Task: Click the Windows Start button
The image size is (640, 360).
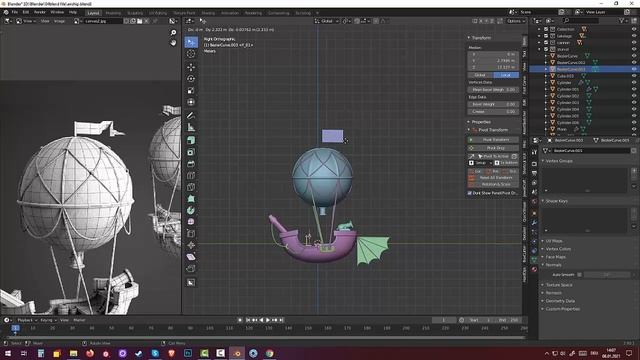Action: tap(8, 353)
